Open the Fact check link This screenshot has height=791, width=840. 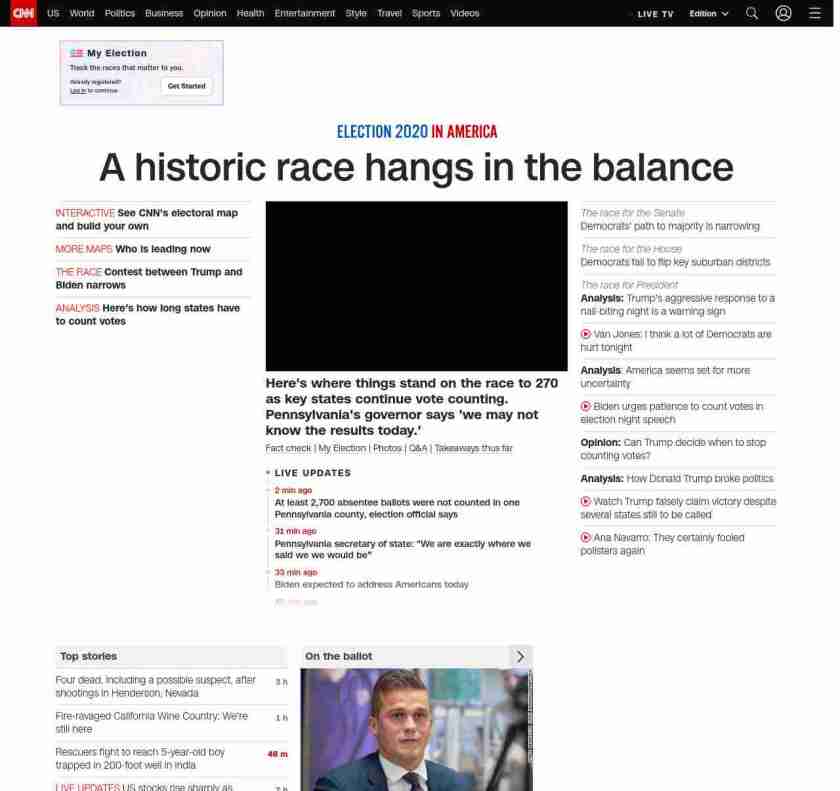coord(288,448)
